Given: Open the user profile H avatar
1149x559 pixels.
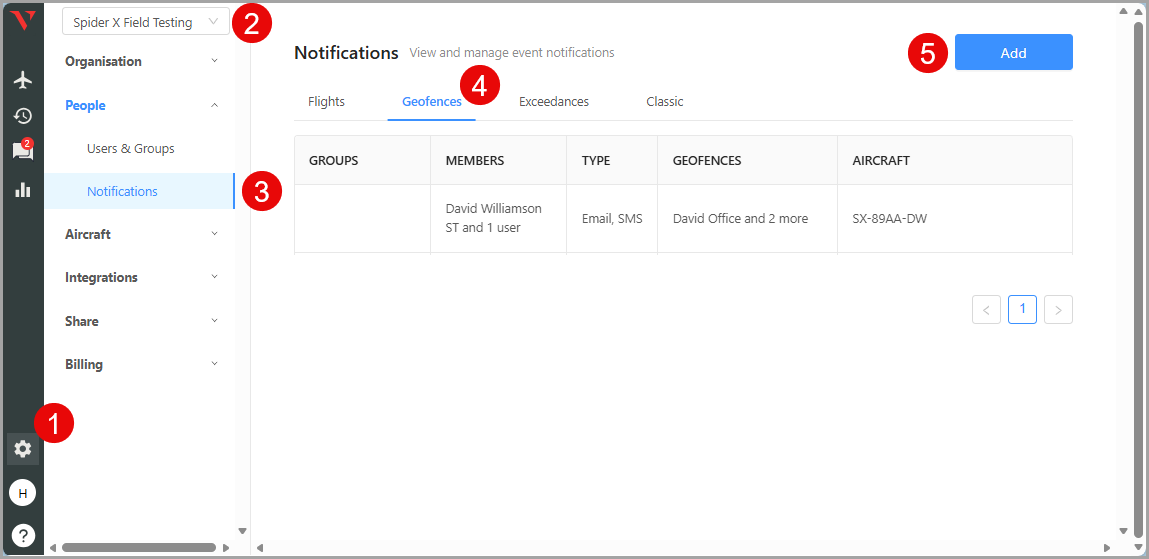Looking at the screenshot, I should [22, 493].
